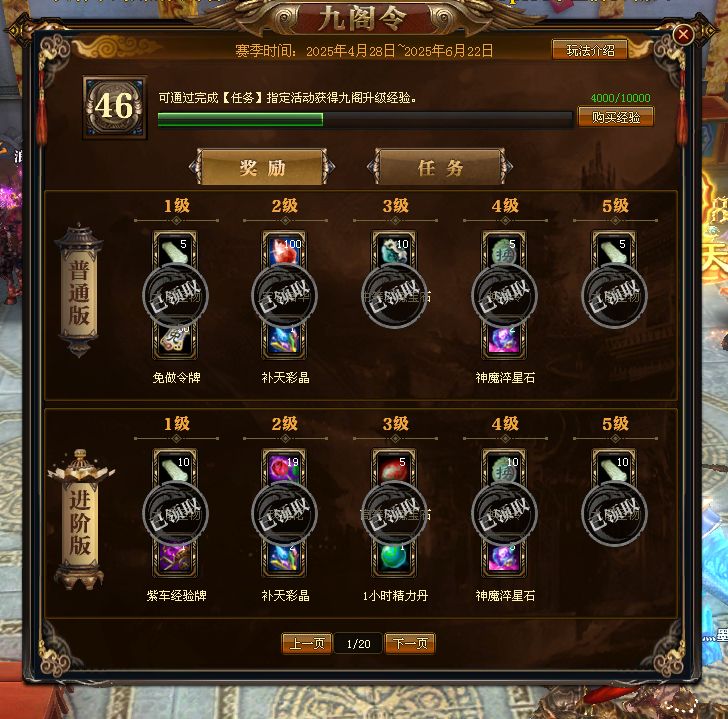Switch to the 任务 tab
The image size is (728, 719).
[440, 167]
